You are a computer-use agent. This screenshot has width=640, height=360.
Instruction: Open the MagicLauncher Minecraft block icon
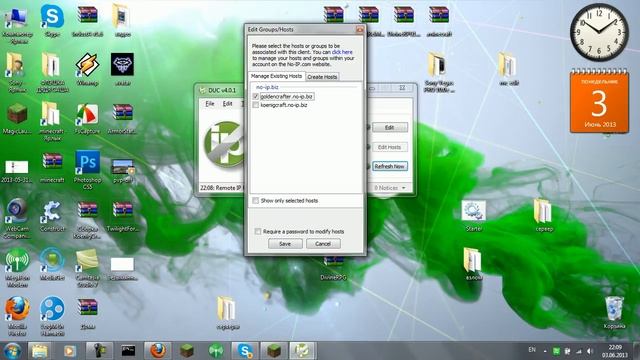[17, 118]
